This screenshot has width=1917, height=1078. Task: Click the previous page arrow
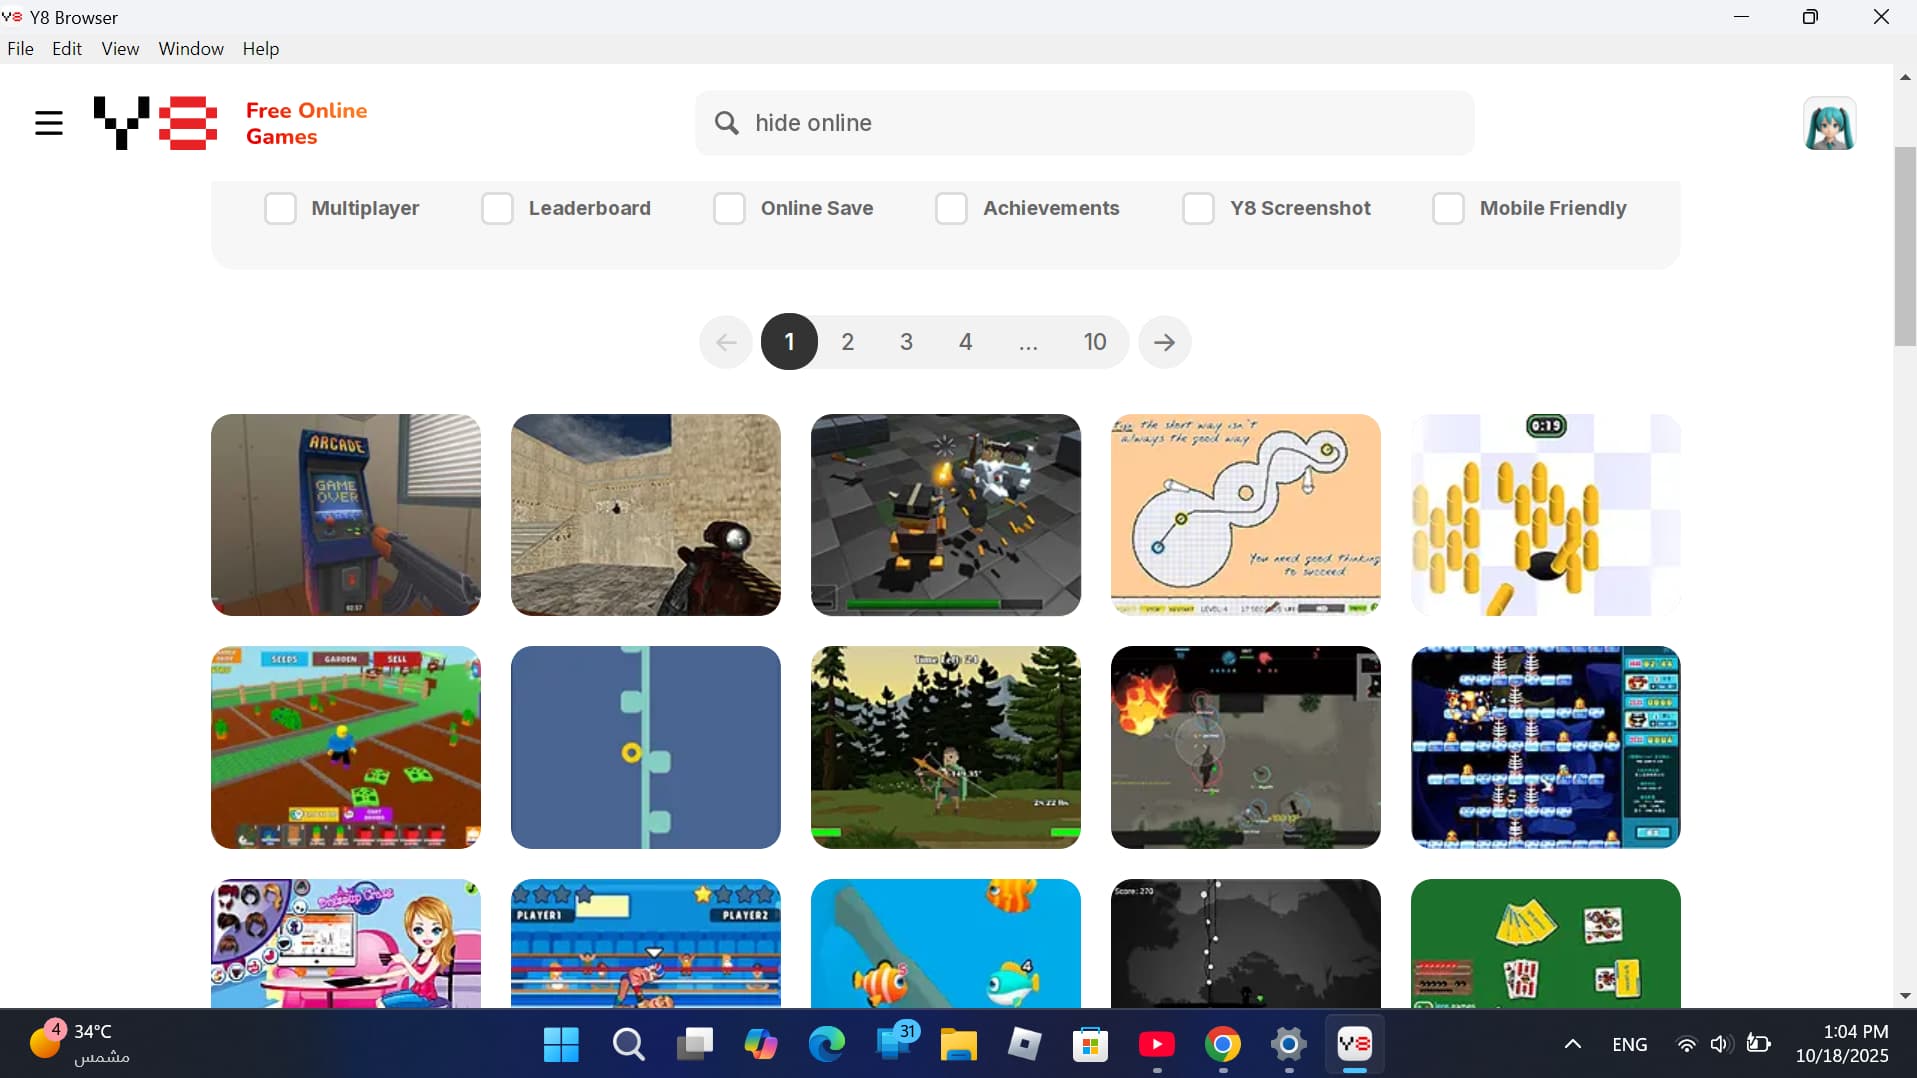pyautogui.click(x=726, y=342)
